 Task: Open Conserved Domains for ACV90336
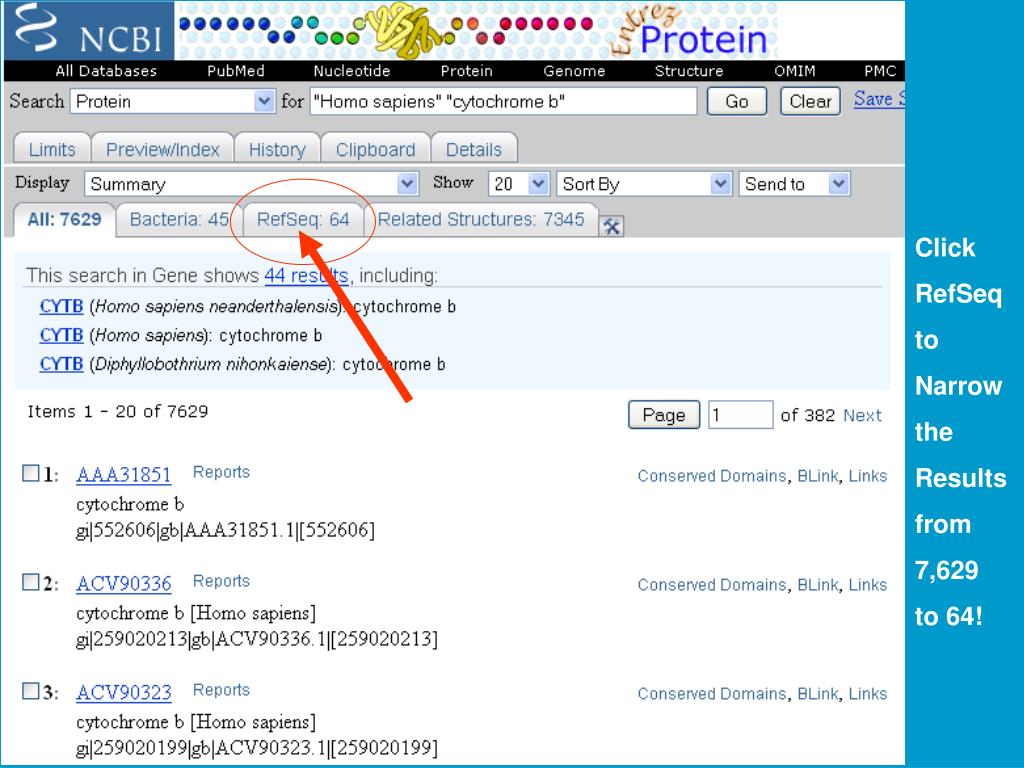click(x=712, y=585)
